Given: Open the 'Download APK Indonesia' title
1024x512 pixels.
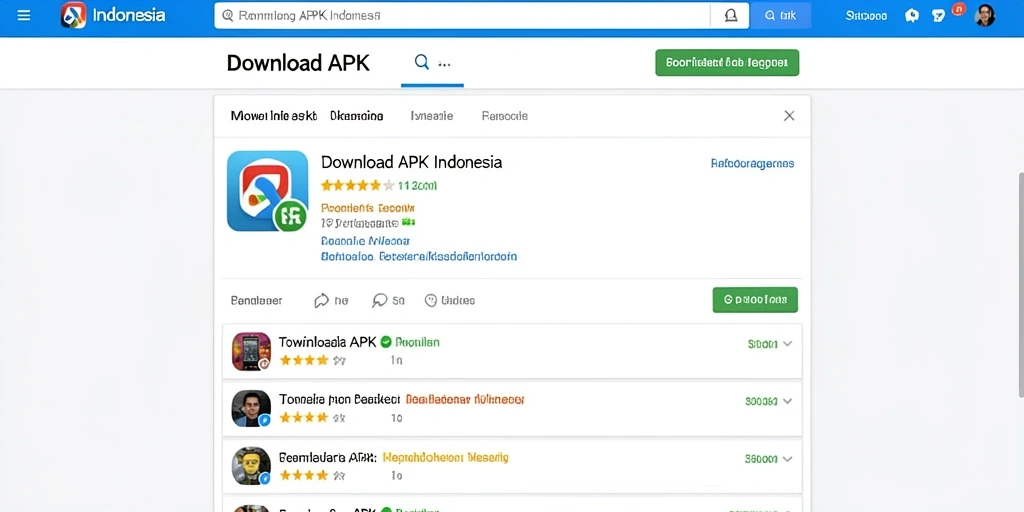Looking at the screenshot, I should coord(411,162).
